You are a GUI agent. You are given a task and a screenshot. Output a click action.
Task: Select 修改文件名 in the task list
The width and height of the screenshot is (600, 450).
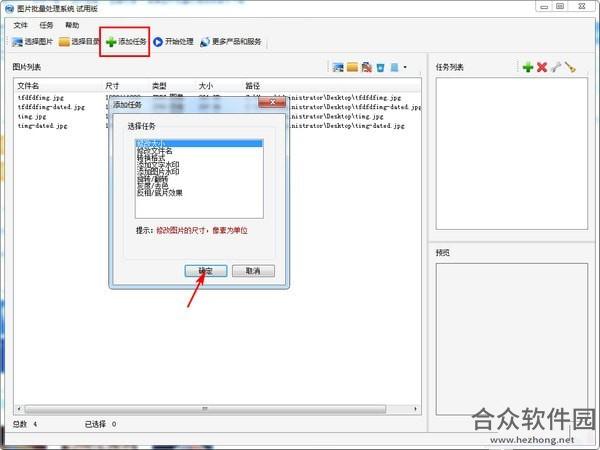pos(155,151)
